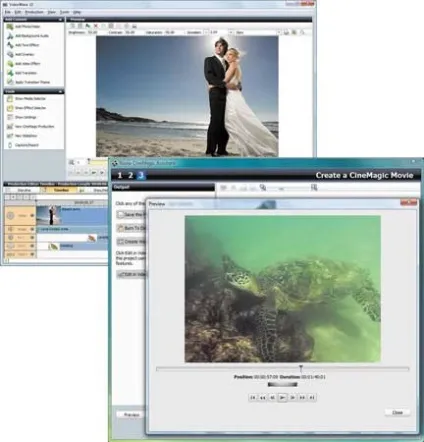
Task: Click the Add Photo/Video icon
Action: point(10,27)
